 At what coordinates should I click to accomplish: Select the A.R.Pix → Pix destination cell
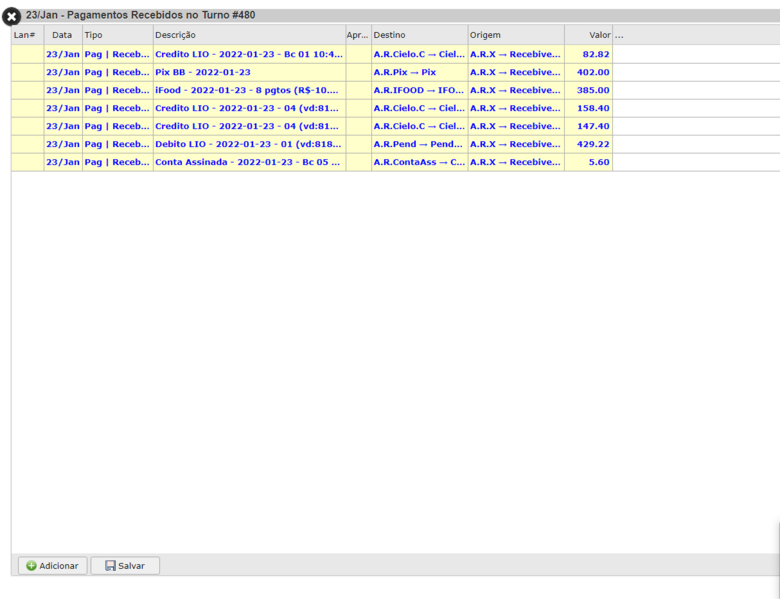[x=419, y=72]
